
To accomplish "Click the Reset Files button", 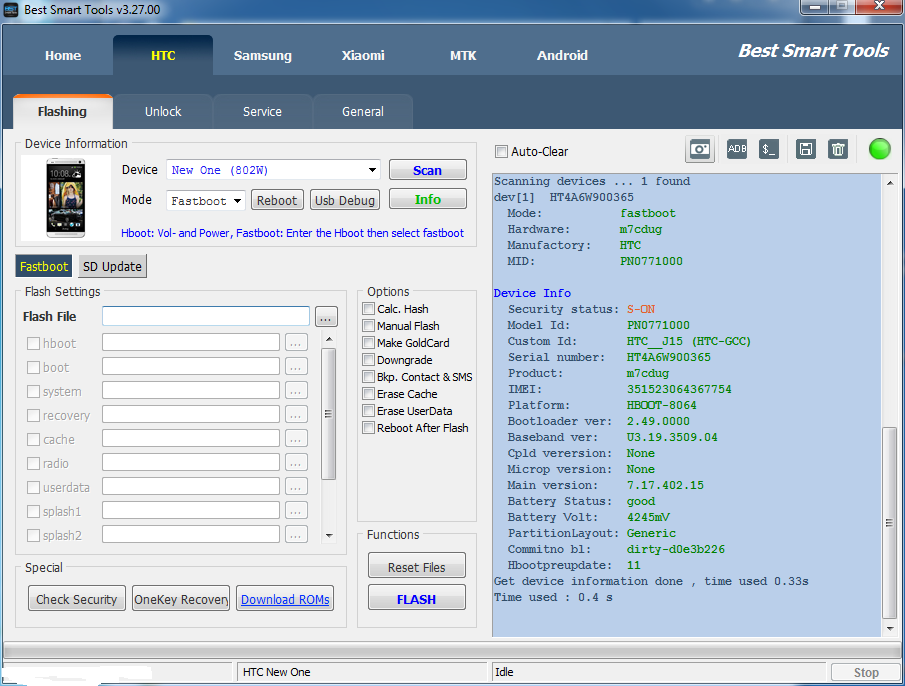I will pyautogui.click(x=417, y=567).
